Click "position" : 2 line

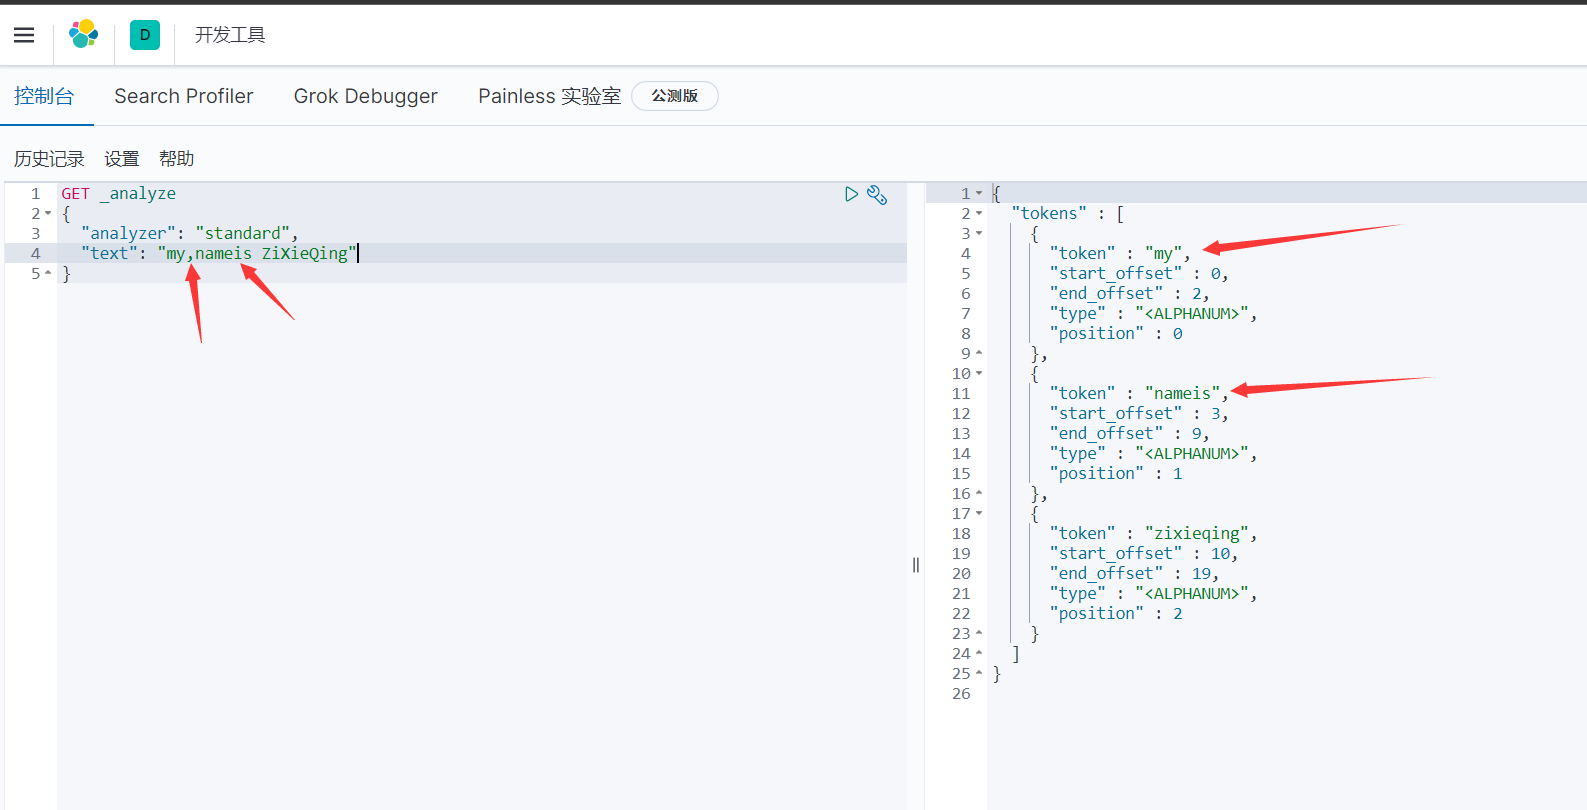(x=1116, y=614)
